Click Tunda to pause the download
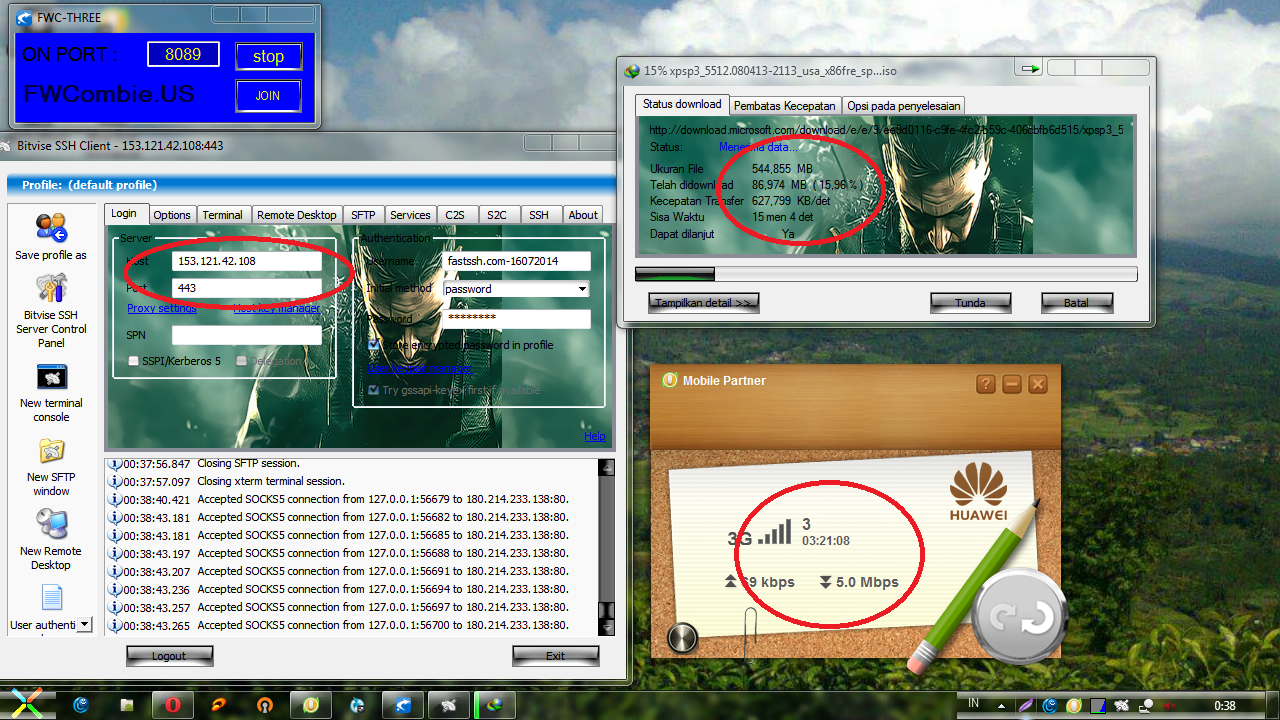 [x=970, y=302]
